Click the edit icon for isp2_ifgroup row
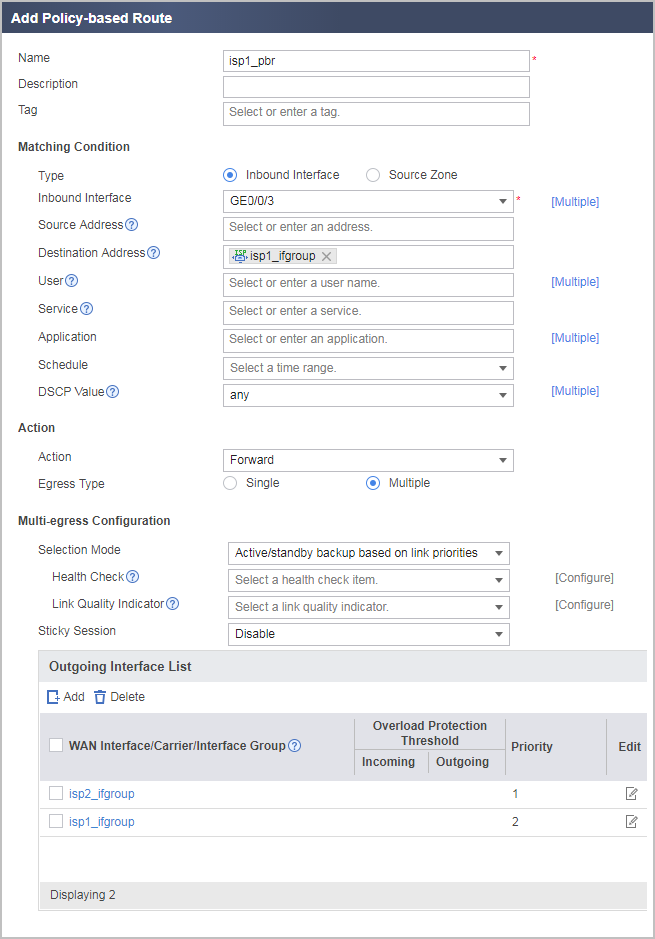 click(631, 793)
